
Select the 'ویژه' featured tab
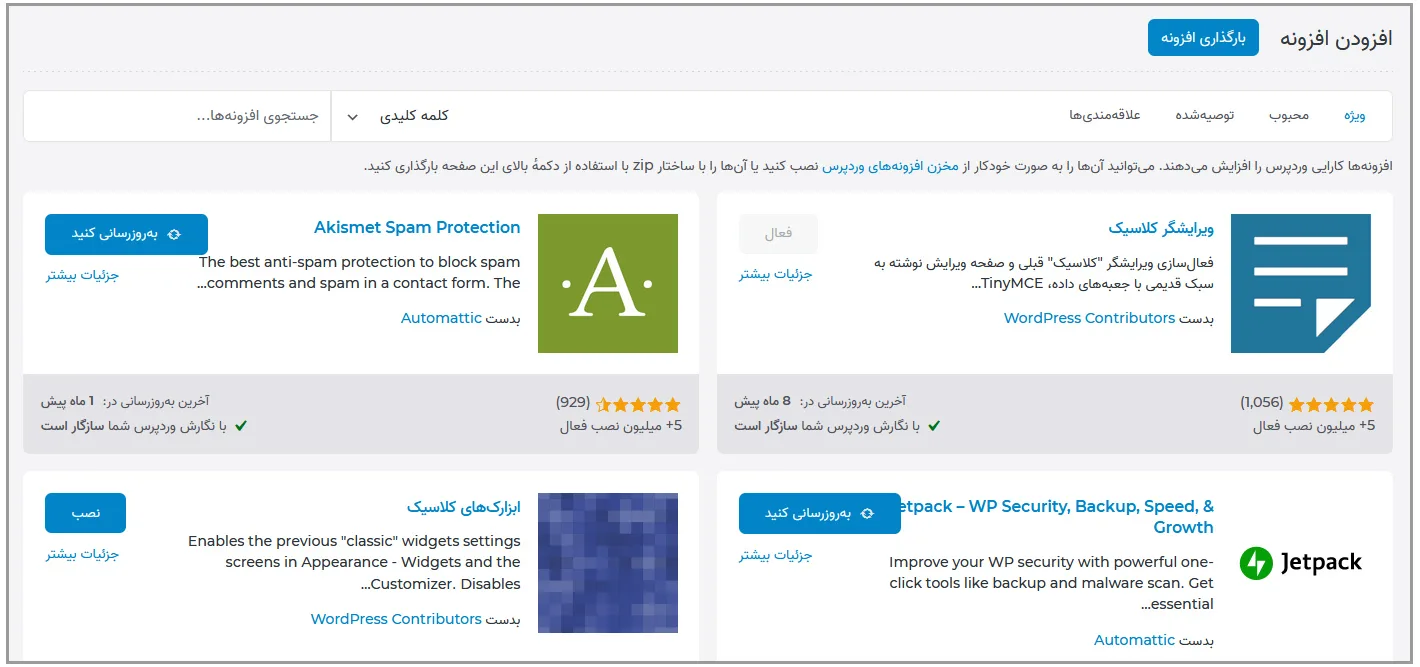click(x=1354, y=115)
